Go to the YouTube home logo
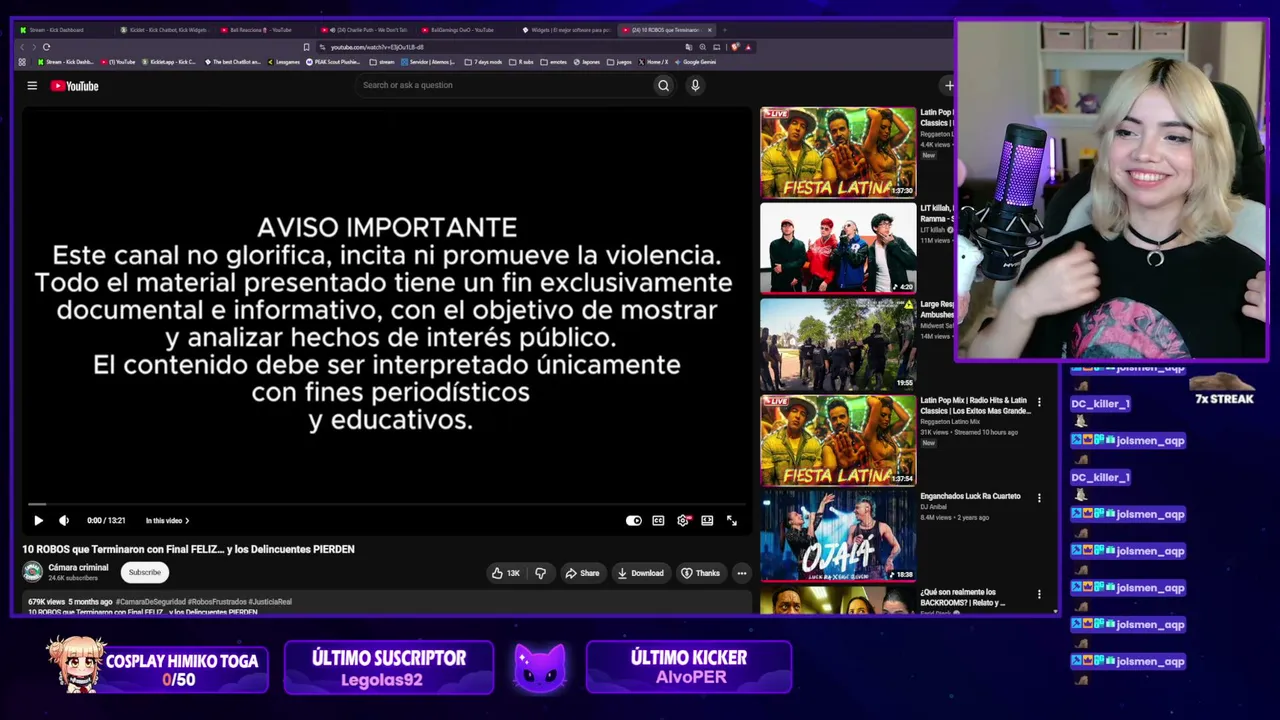1280x720 pixels. coord(75,86)
